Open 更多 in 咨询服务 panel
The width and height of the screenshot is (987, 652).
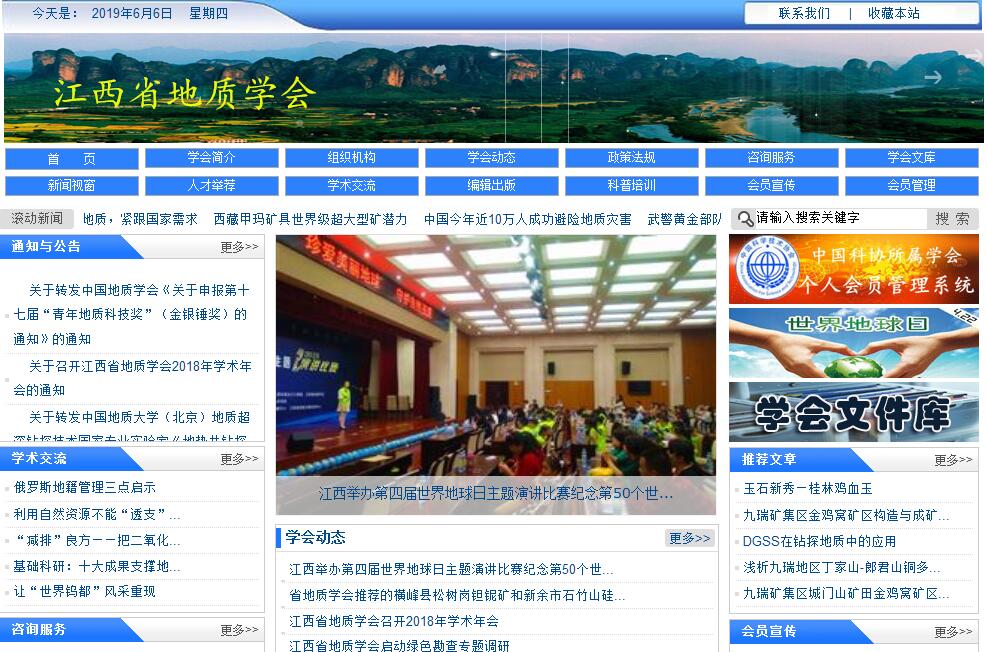coord(239,630)
